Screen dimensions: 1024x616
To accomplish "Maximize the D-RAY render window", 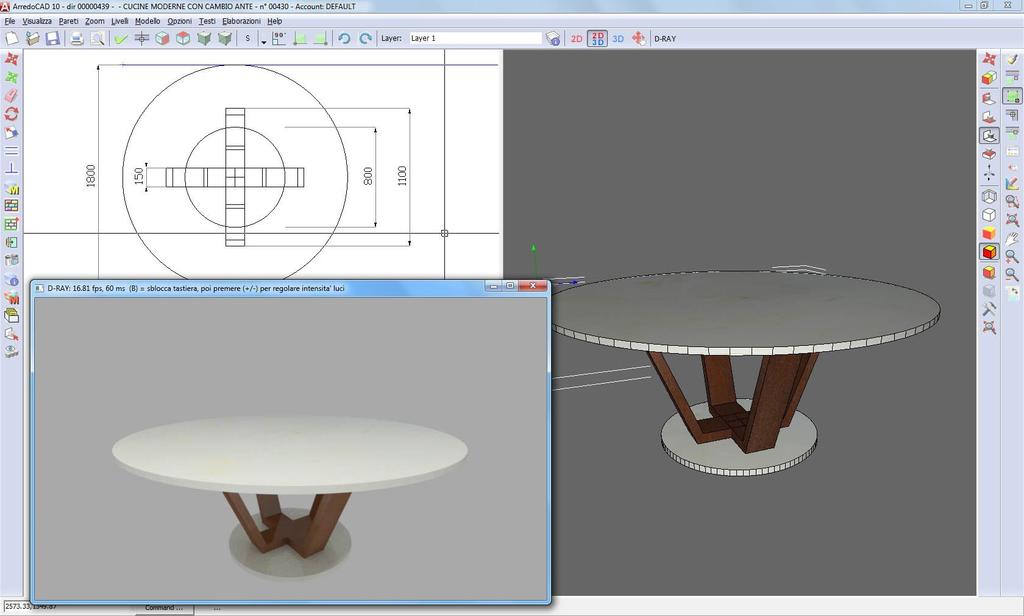I will [x=511, y=286].
